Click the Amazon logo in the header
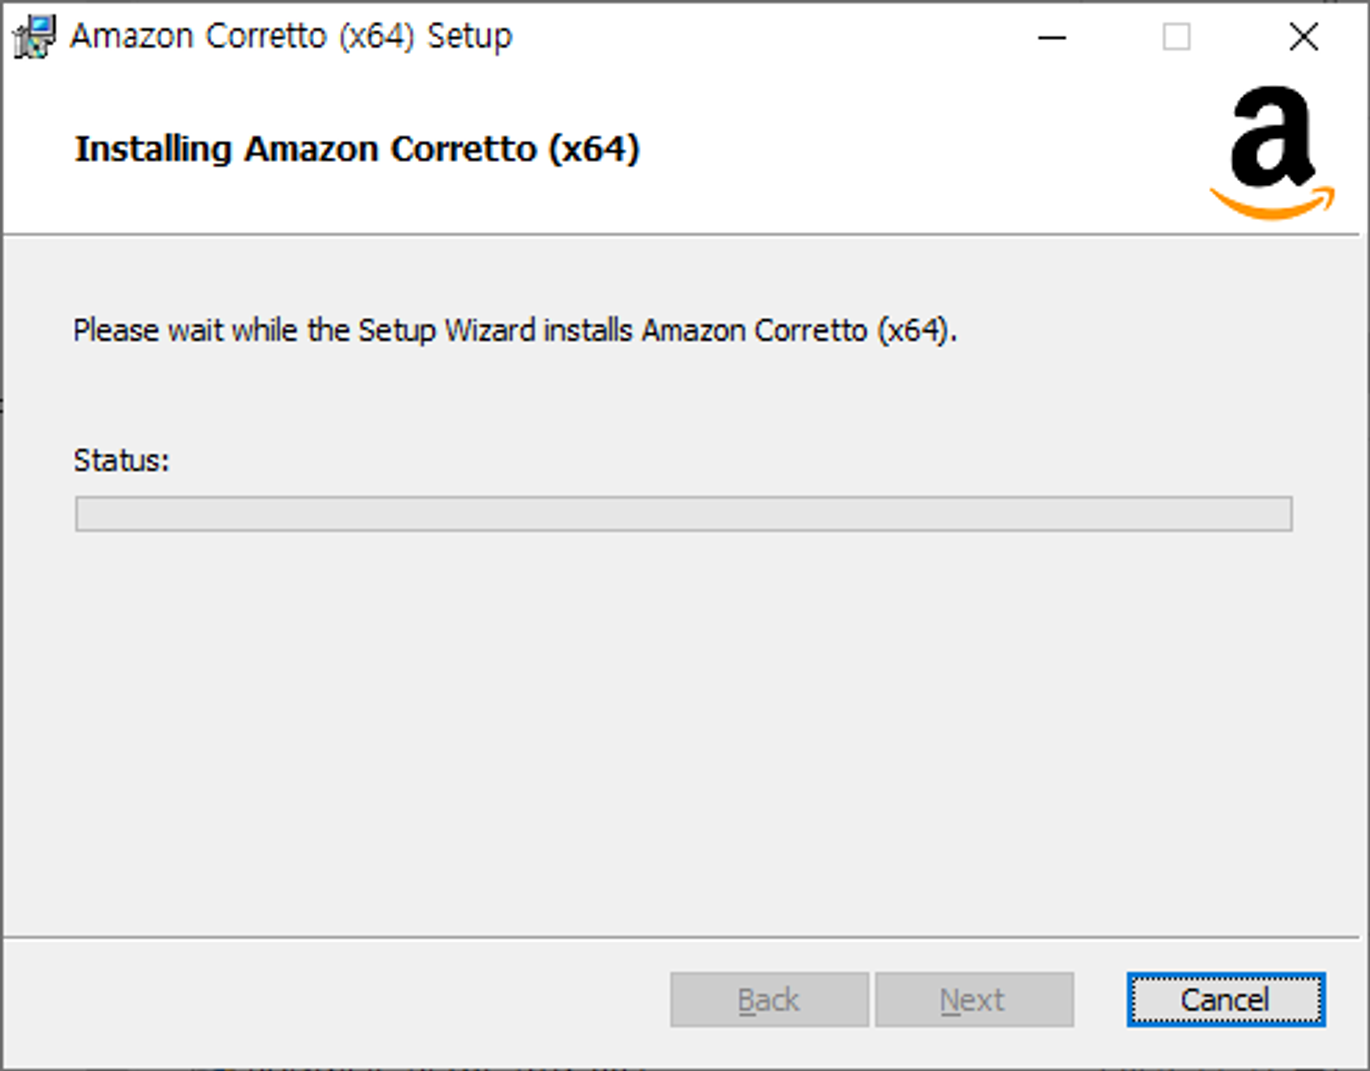Image resolution: width=1370 pixels, height=1071 pixels. point(1271,152)
